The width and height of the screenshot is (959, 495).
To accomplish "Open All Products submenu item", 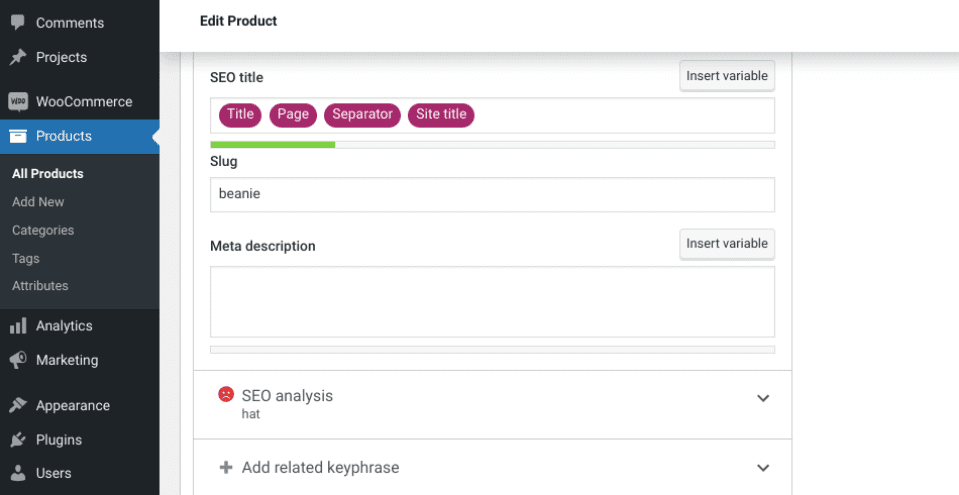I will (48, 173).
